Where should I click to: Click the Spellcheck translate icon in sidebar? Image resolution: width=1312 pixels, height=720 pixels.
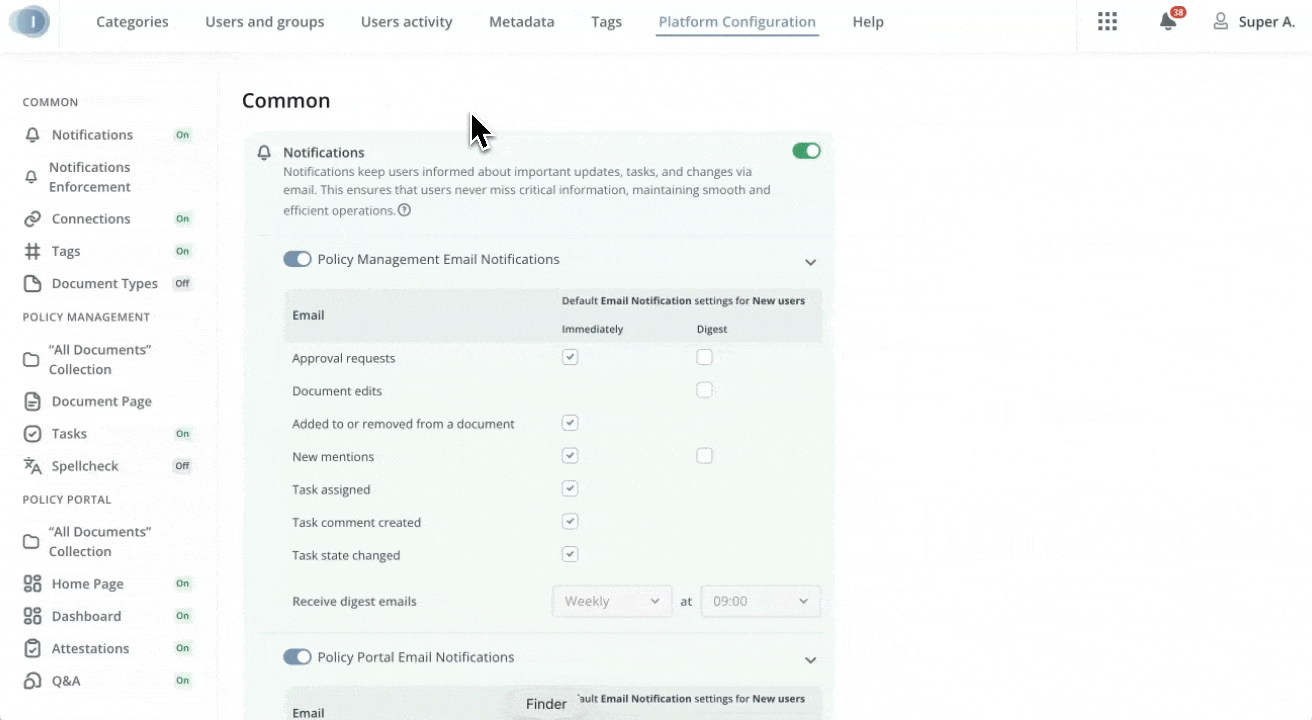click(x=33, y=466)
